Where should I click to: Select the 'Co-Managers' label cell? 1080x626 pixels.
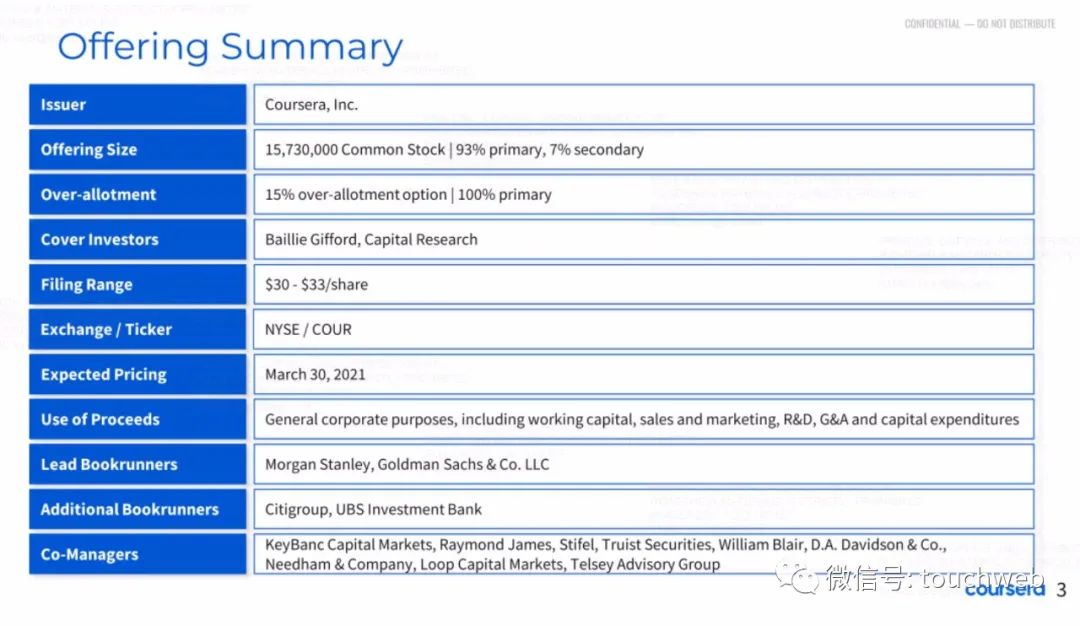coord(138,554)
